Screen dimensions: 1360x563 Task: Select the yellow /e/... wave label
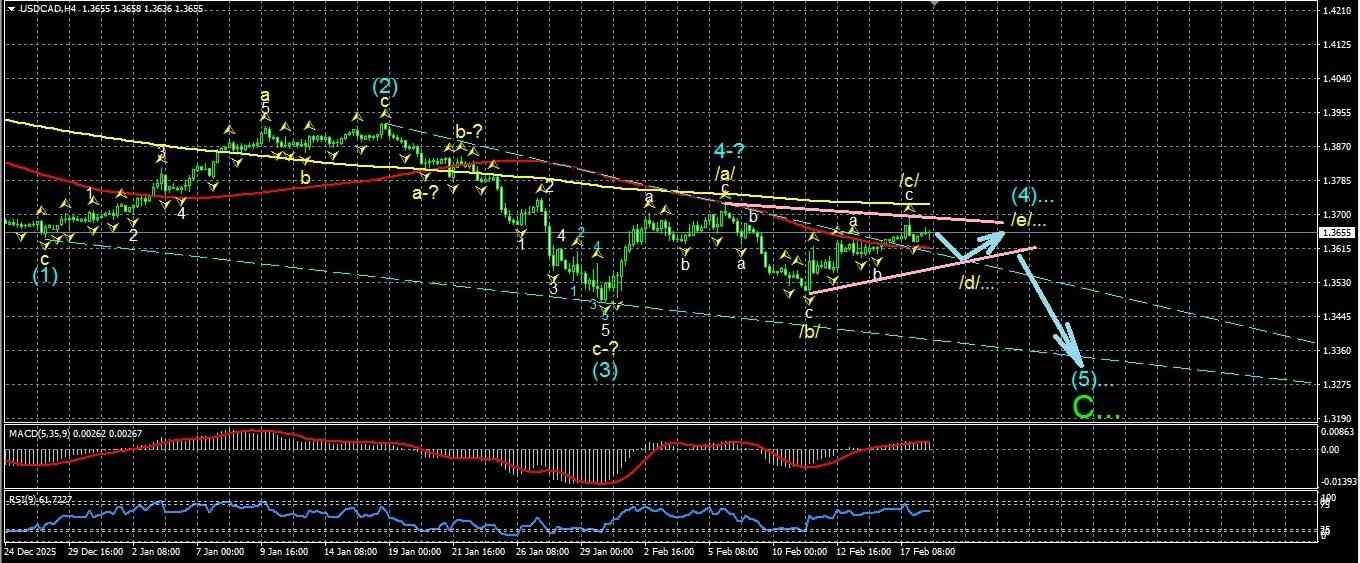coord(1029,220)
